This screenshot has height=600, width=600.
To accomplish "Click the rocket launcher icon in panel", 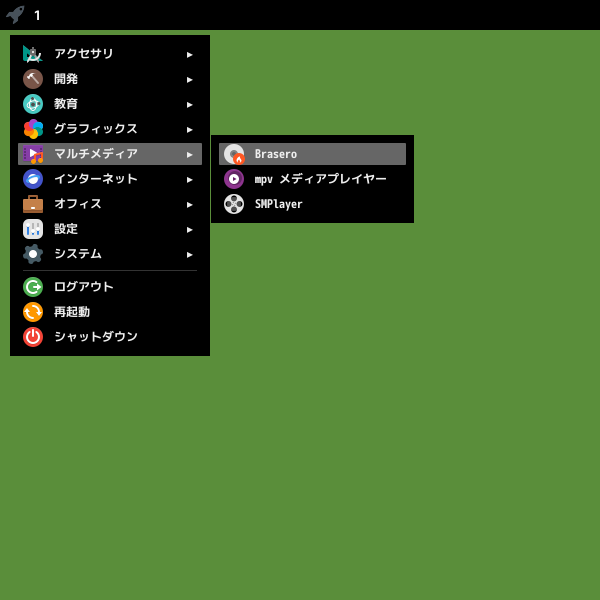I will tap(15, 15).
